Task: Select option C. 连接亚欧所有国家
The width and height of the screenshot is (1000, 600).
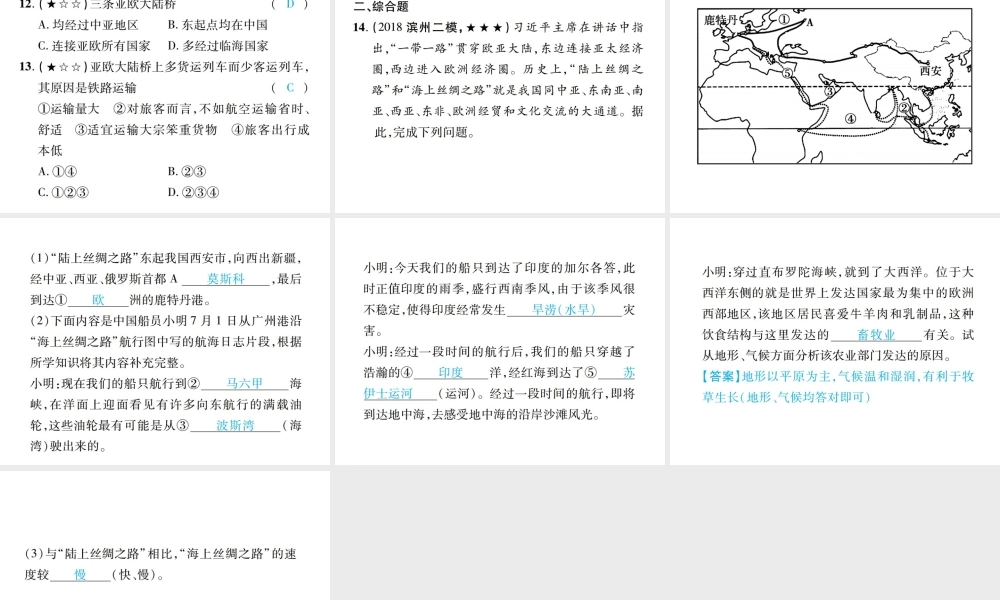Action: click(94, 46)
